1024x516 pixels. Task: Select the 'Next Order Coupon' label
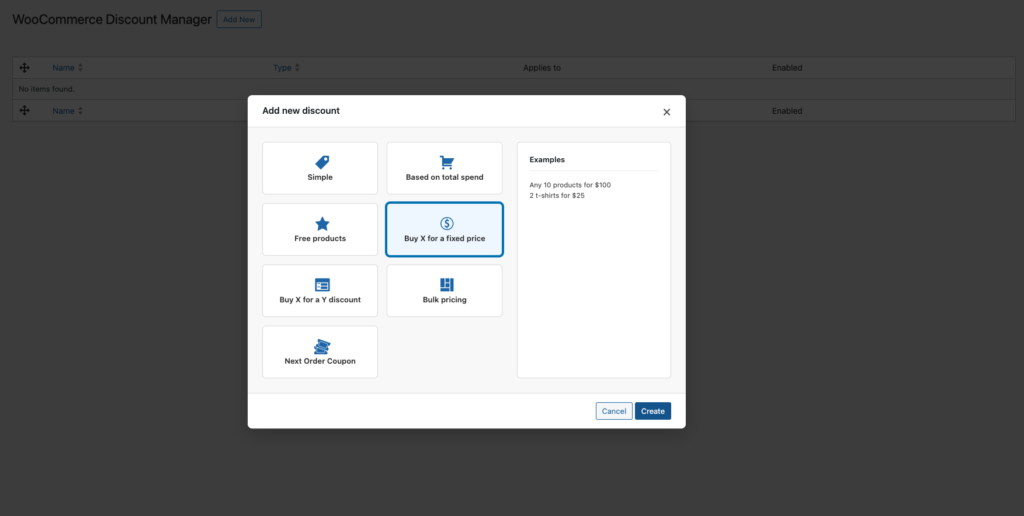click(x=320, y=361)
